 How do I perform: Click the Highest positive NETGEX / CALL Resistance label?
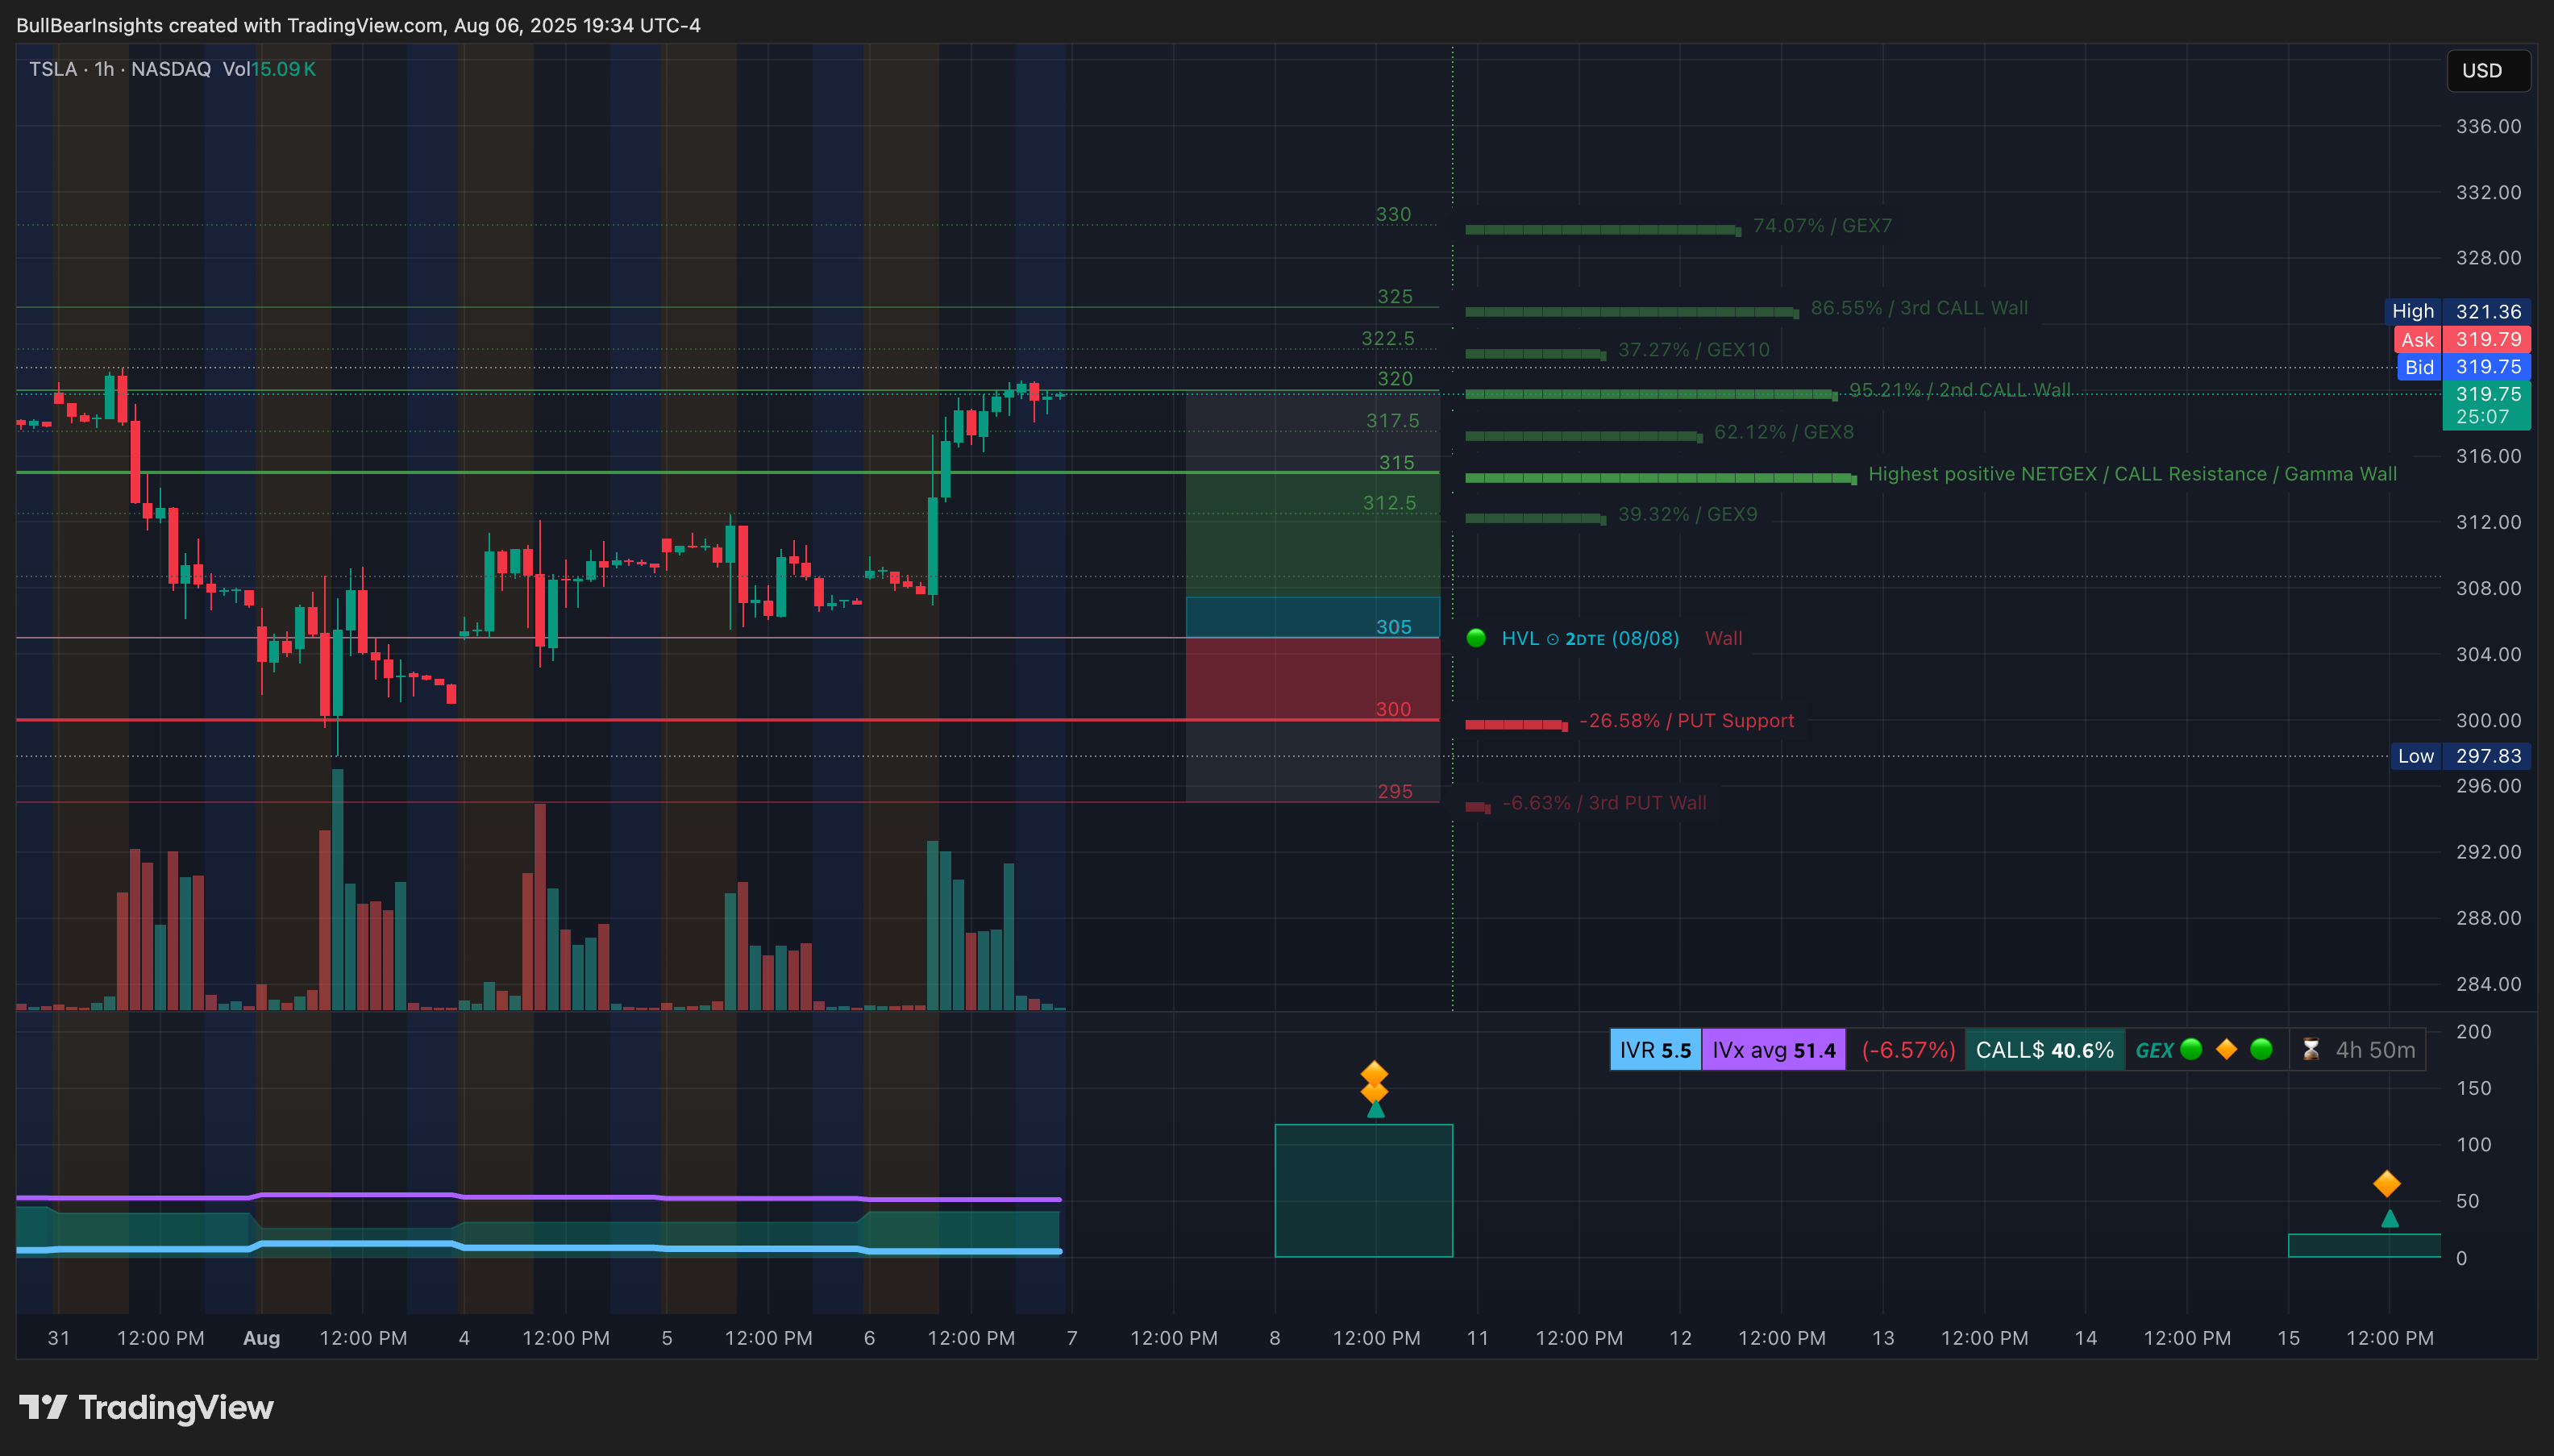pos(2132,474)
